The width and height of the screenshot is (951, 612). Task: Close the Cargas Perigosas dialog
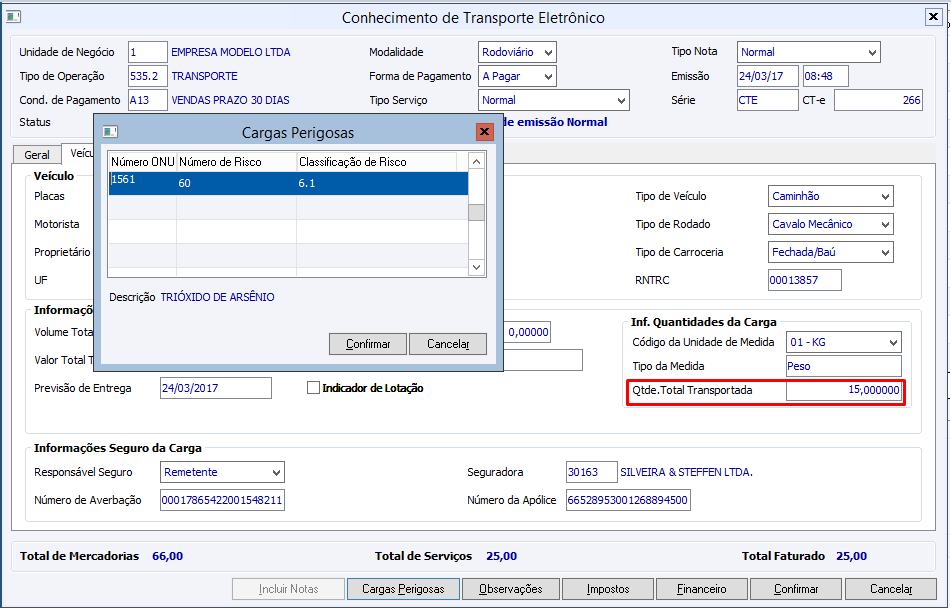pos(484,132)
